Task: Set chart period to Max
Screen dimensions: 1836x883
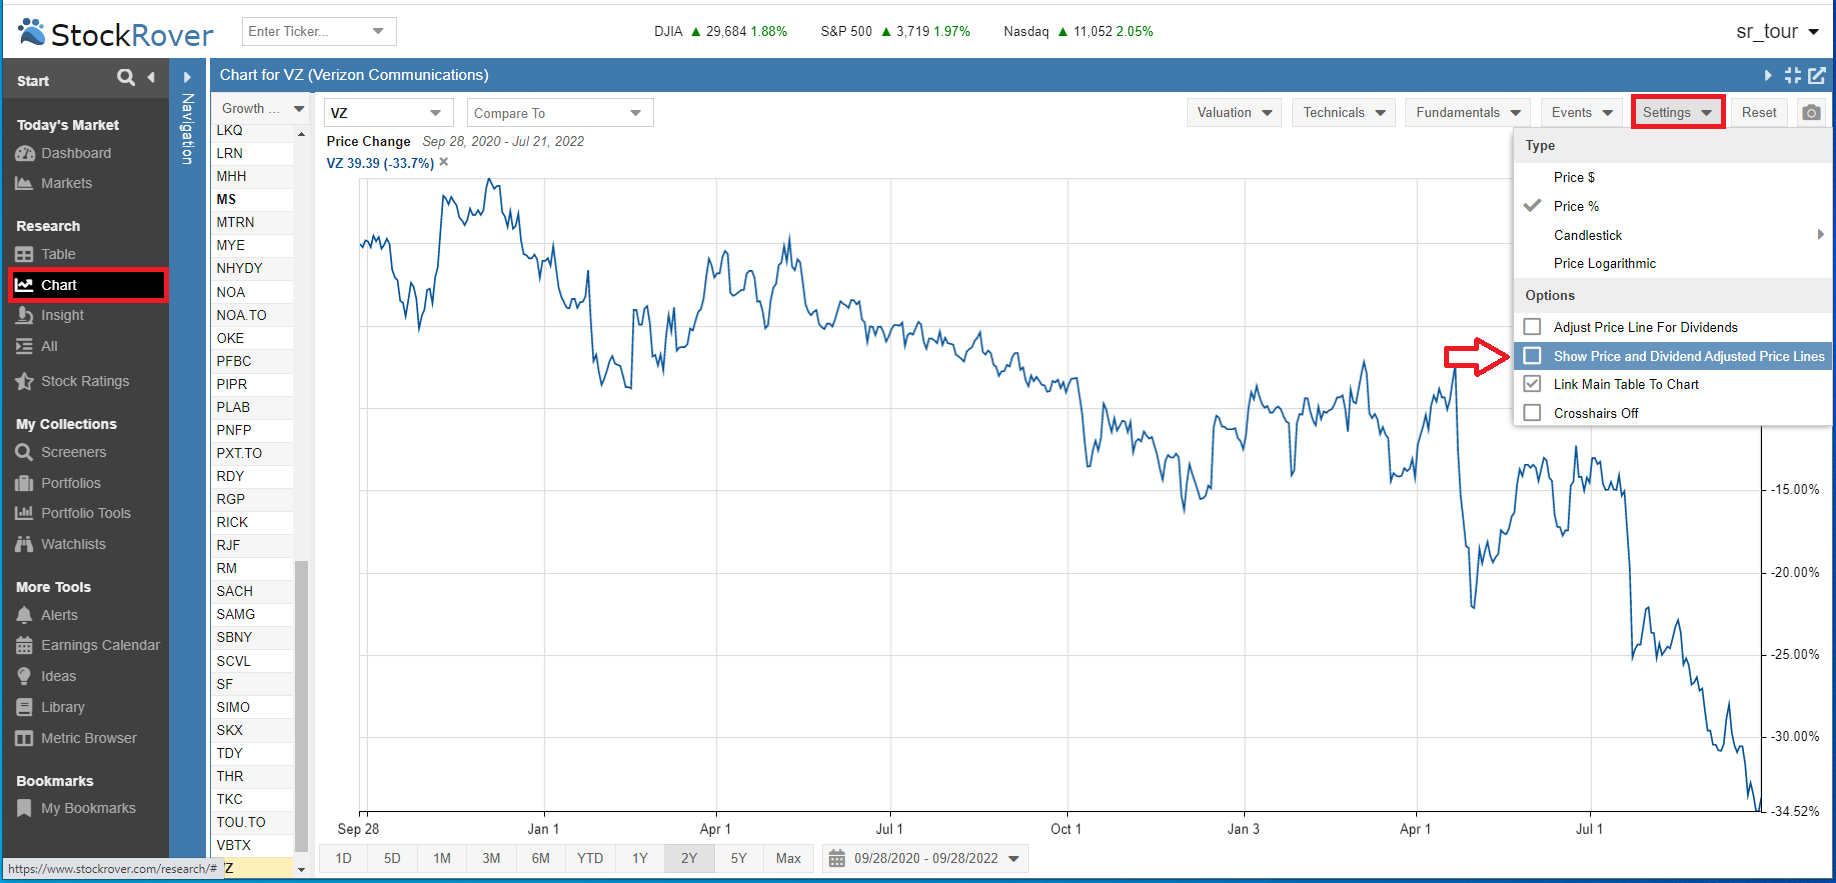Action: [789, 858]
